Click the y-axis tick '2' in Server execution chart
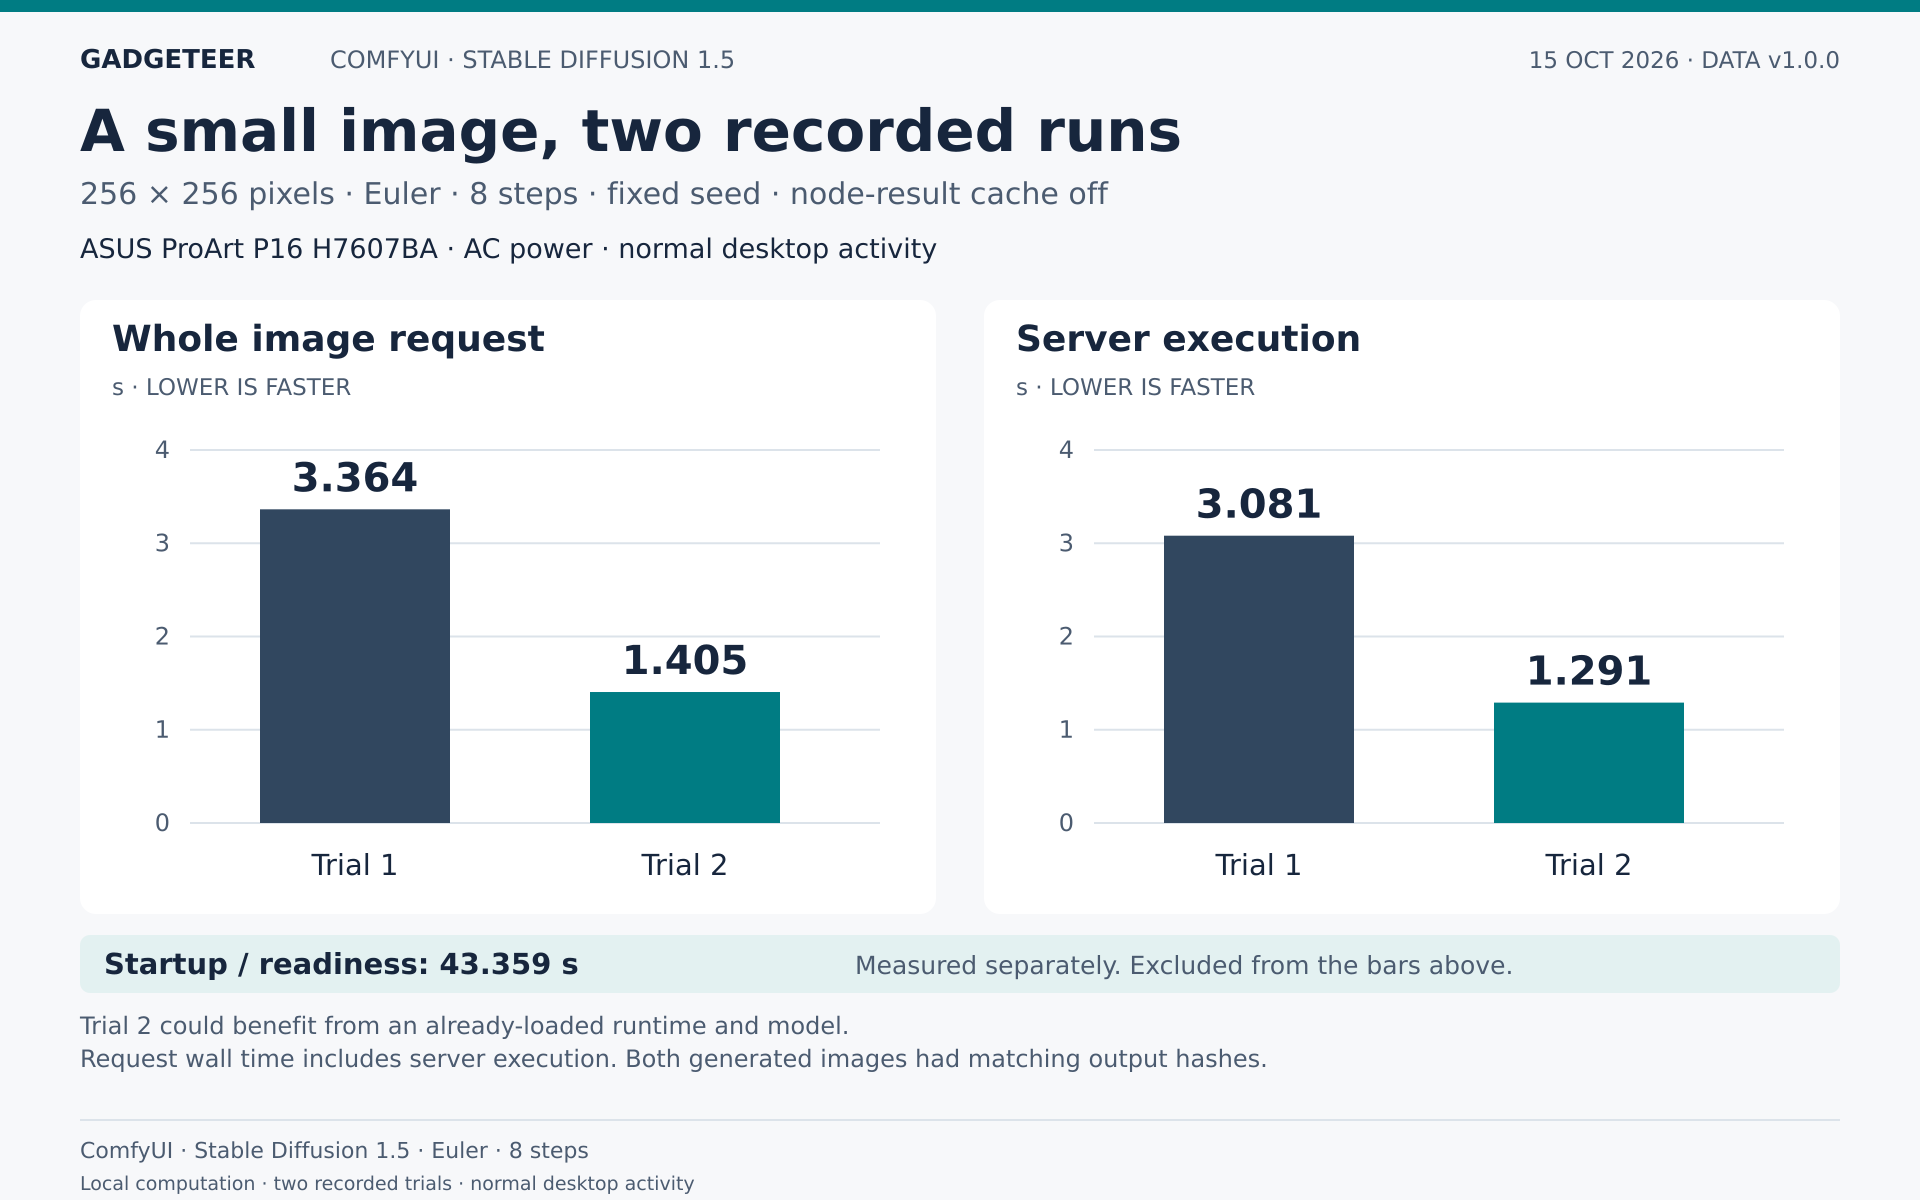Viewport: 1920px width, 1200px height. [x=1066, y=637]
